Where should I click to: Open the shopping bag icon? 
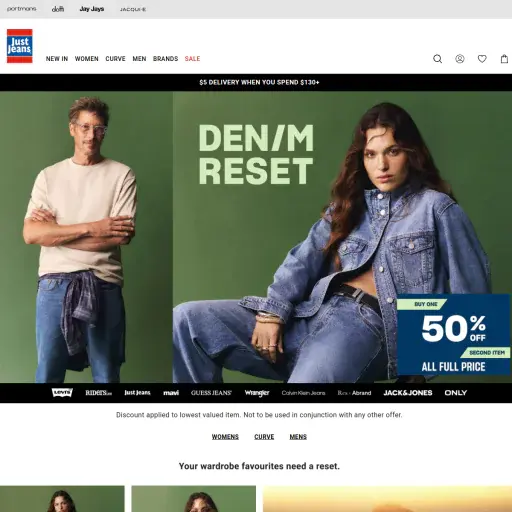pos(504,59)
